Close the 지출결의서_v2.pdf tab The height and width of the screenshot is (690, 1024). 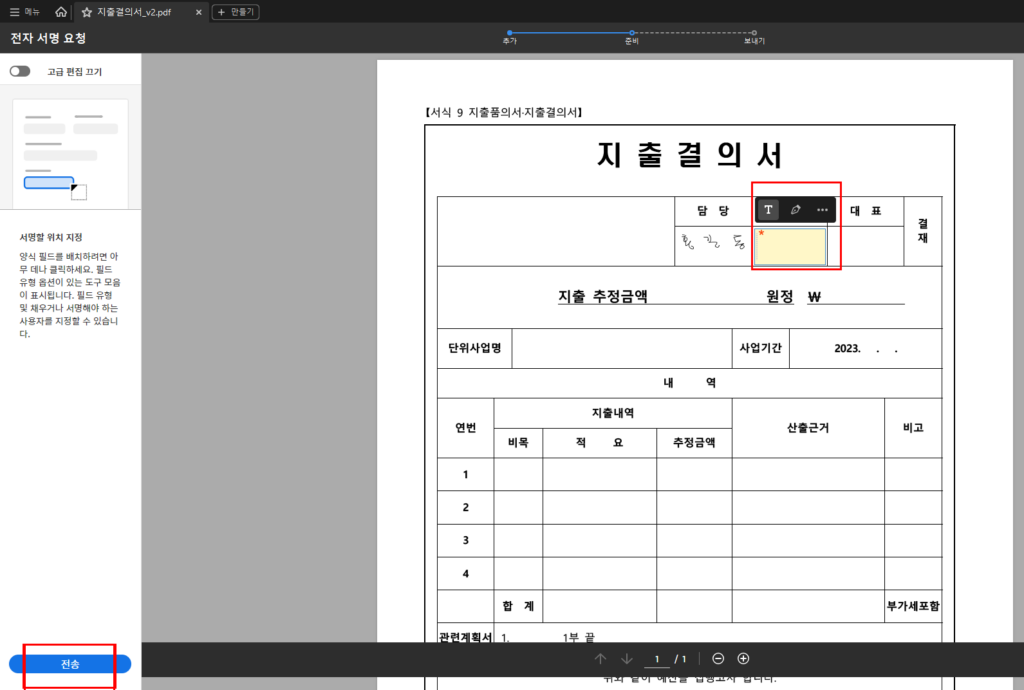coord(199,12)
